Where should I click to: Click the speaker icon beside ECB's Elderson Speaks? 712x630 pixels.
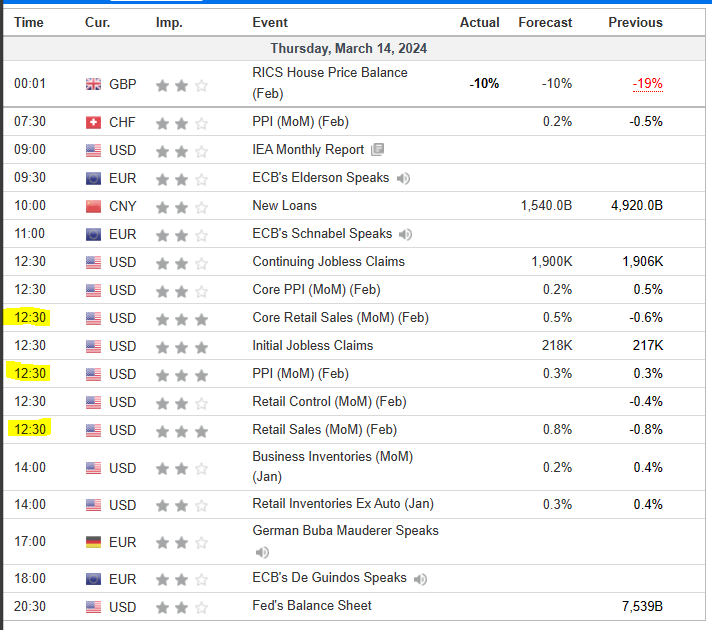pyautogui.click(x=404, y=178)
